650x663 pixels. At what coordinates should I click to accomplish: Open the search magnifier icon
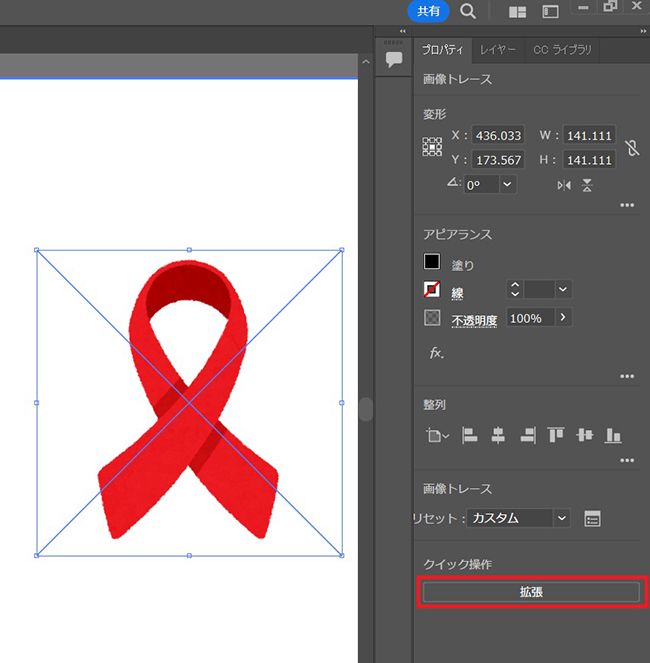468,12
